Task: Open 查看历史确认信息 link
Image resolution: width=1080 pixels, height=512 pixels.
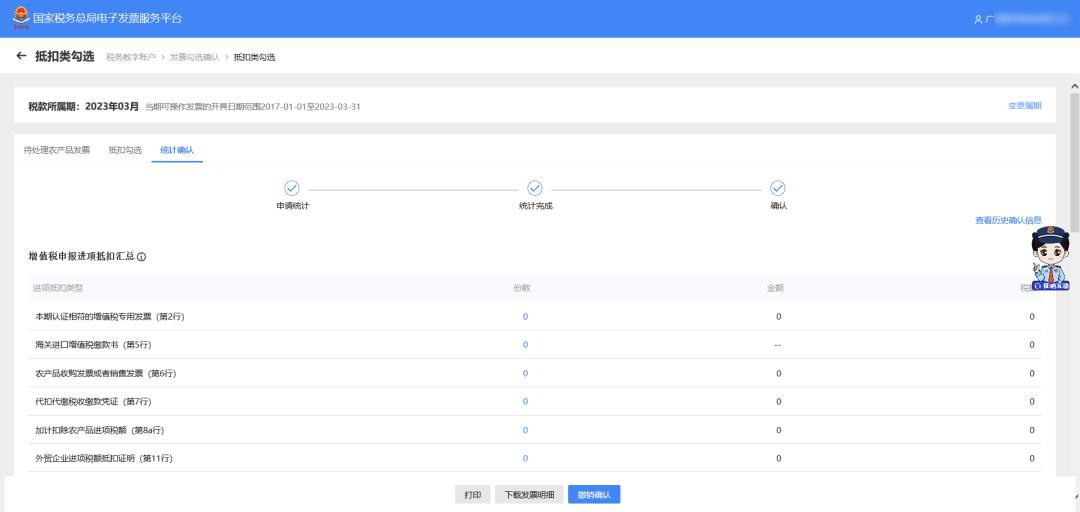Action: point(1008,220)
